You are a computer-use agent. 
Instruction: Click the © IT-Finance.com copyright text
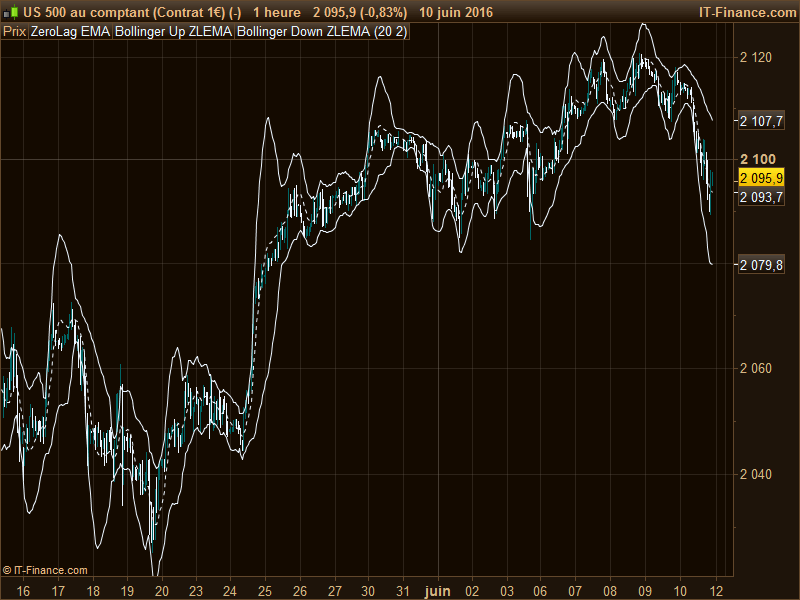coord(45,570)
